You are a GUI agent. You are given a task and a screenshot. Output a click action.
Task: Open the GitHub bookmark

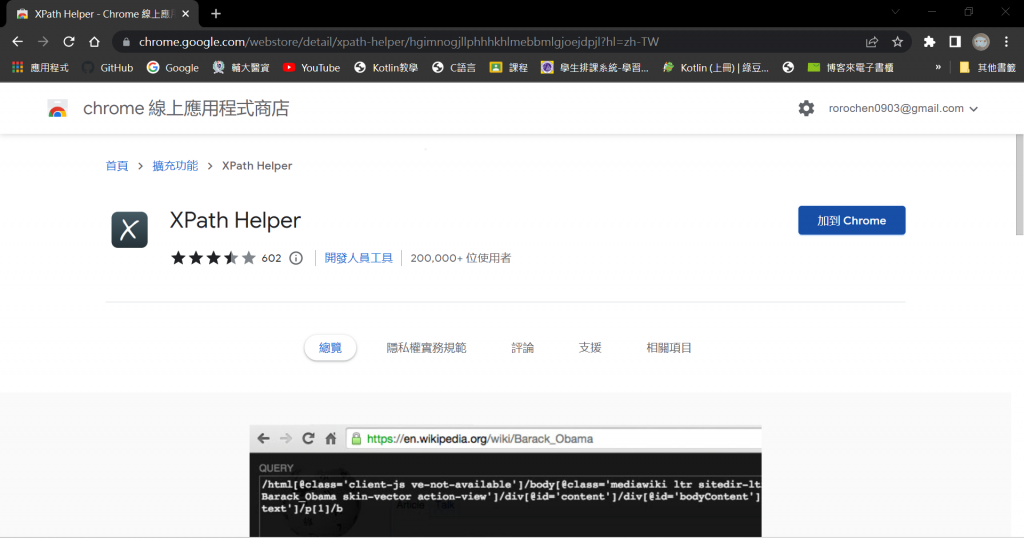click(x=108, y=67)
